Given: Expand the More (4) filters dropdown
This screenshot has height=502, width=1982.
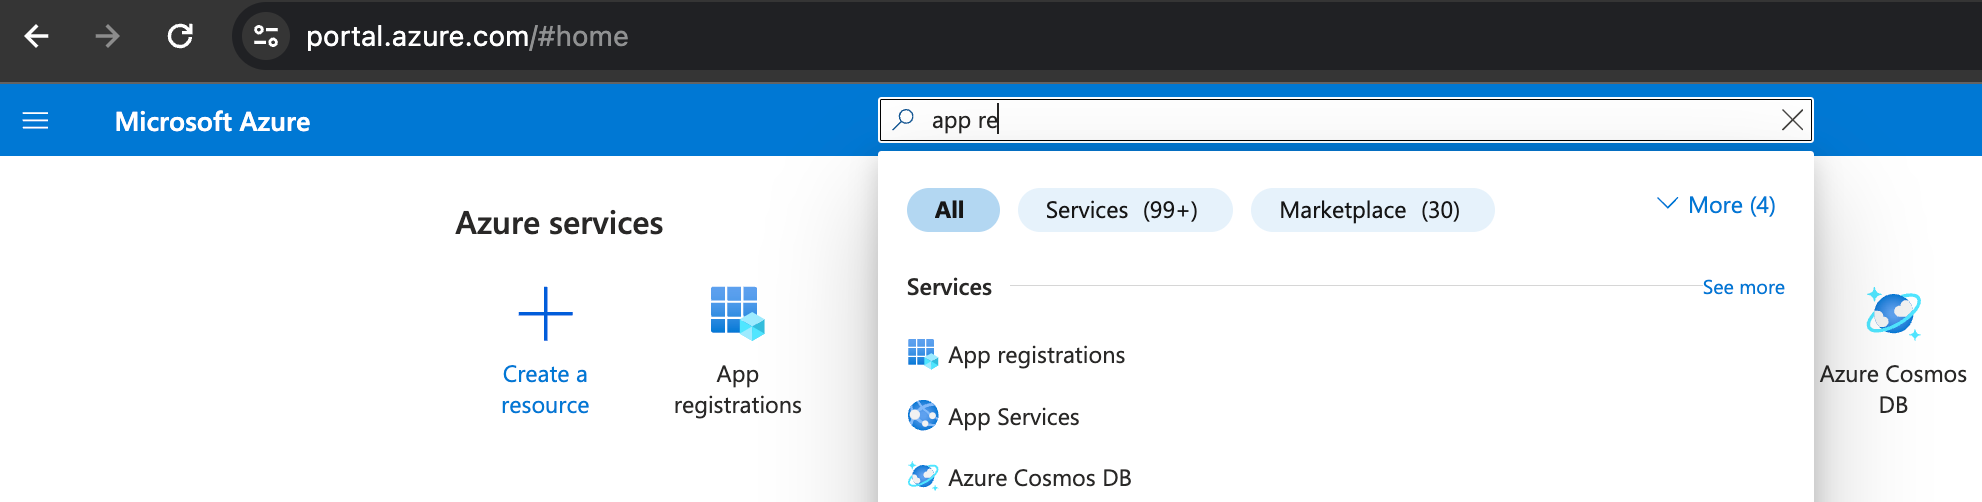Looking at the screenshot, I should coord(1716,205).
